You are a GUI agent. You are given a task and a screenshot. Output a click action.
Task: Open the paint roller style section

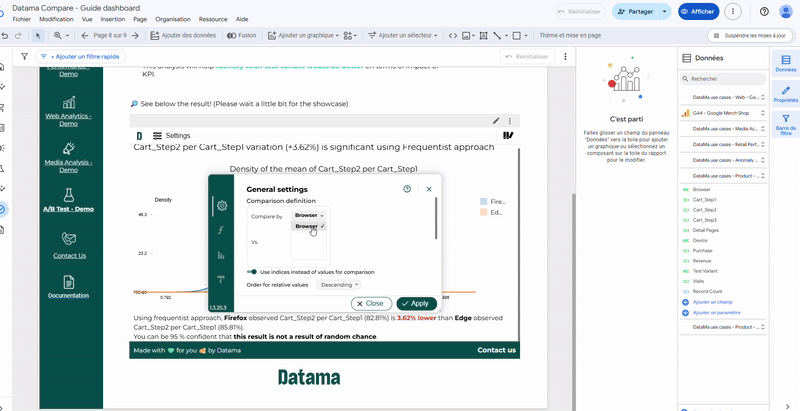coord(221,279)
